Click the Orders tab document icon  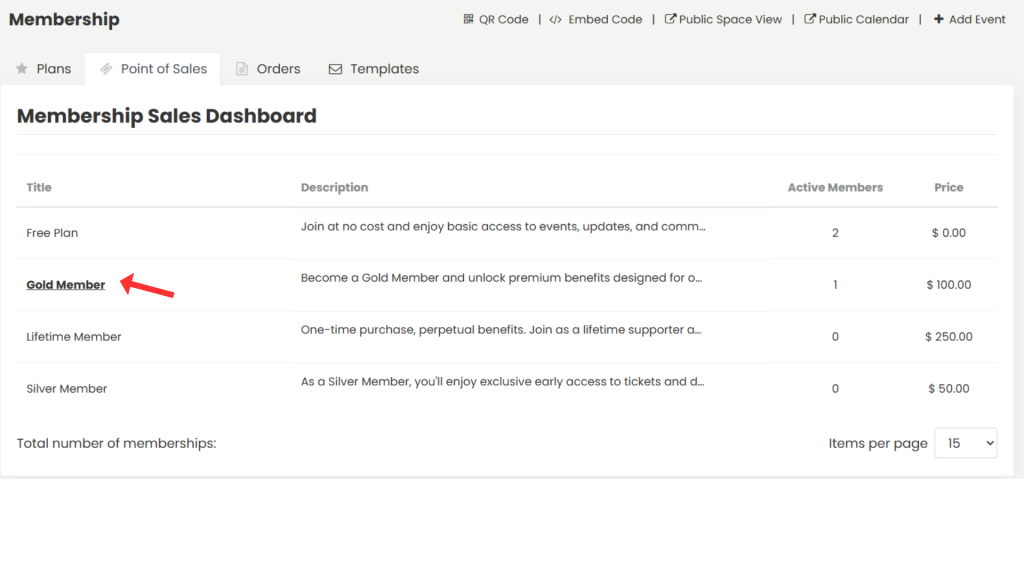coord(242,69)
